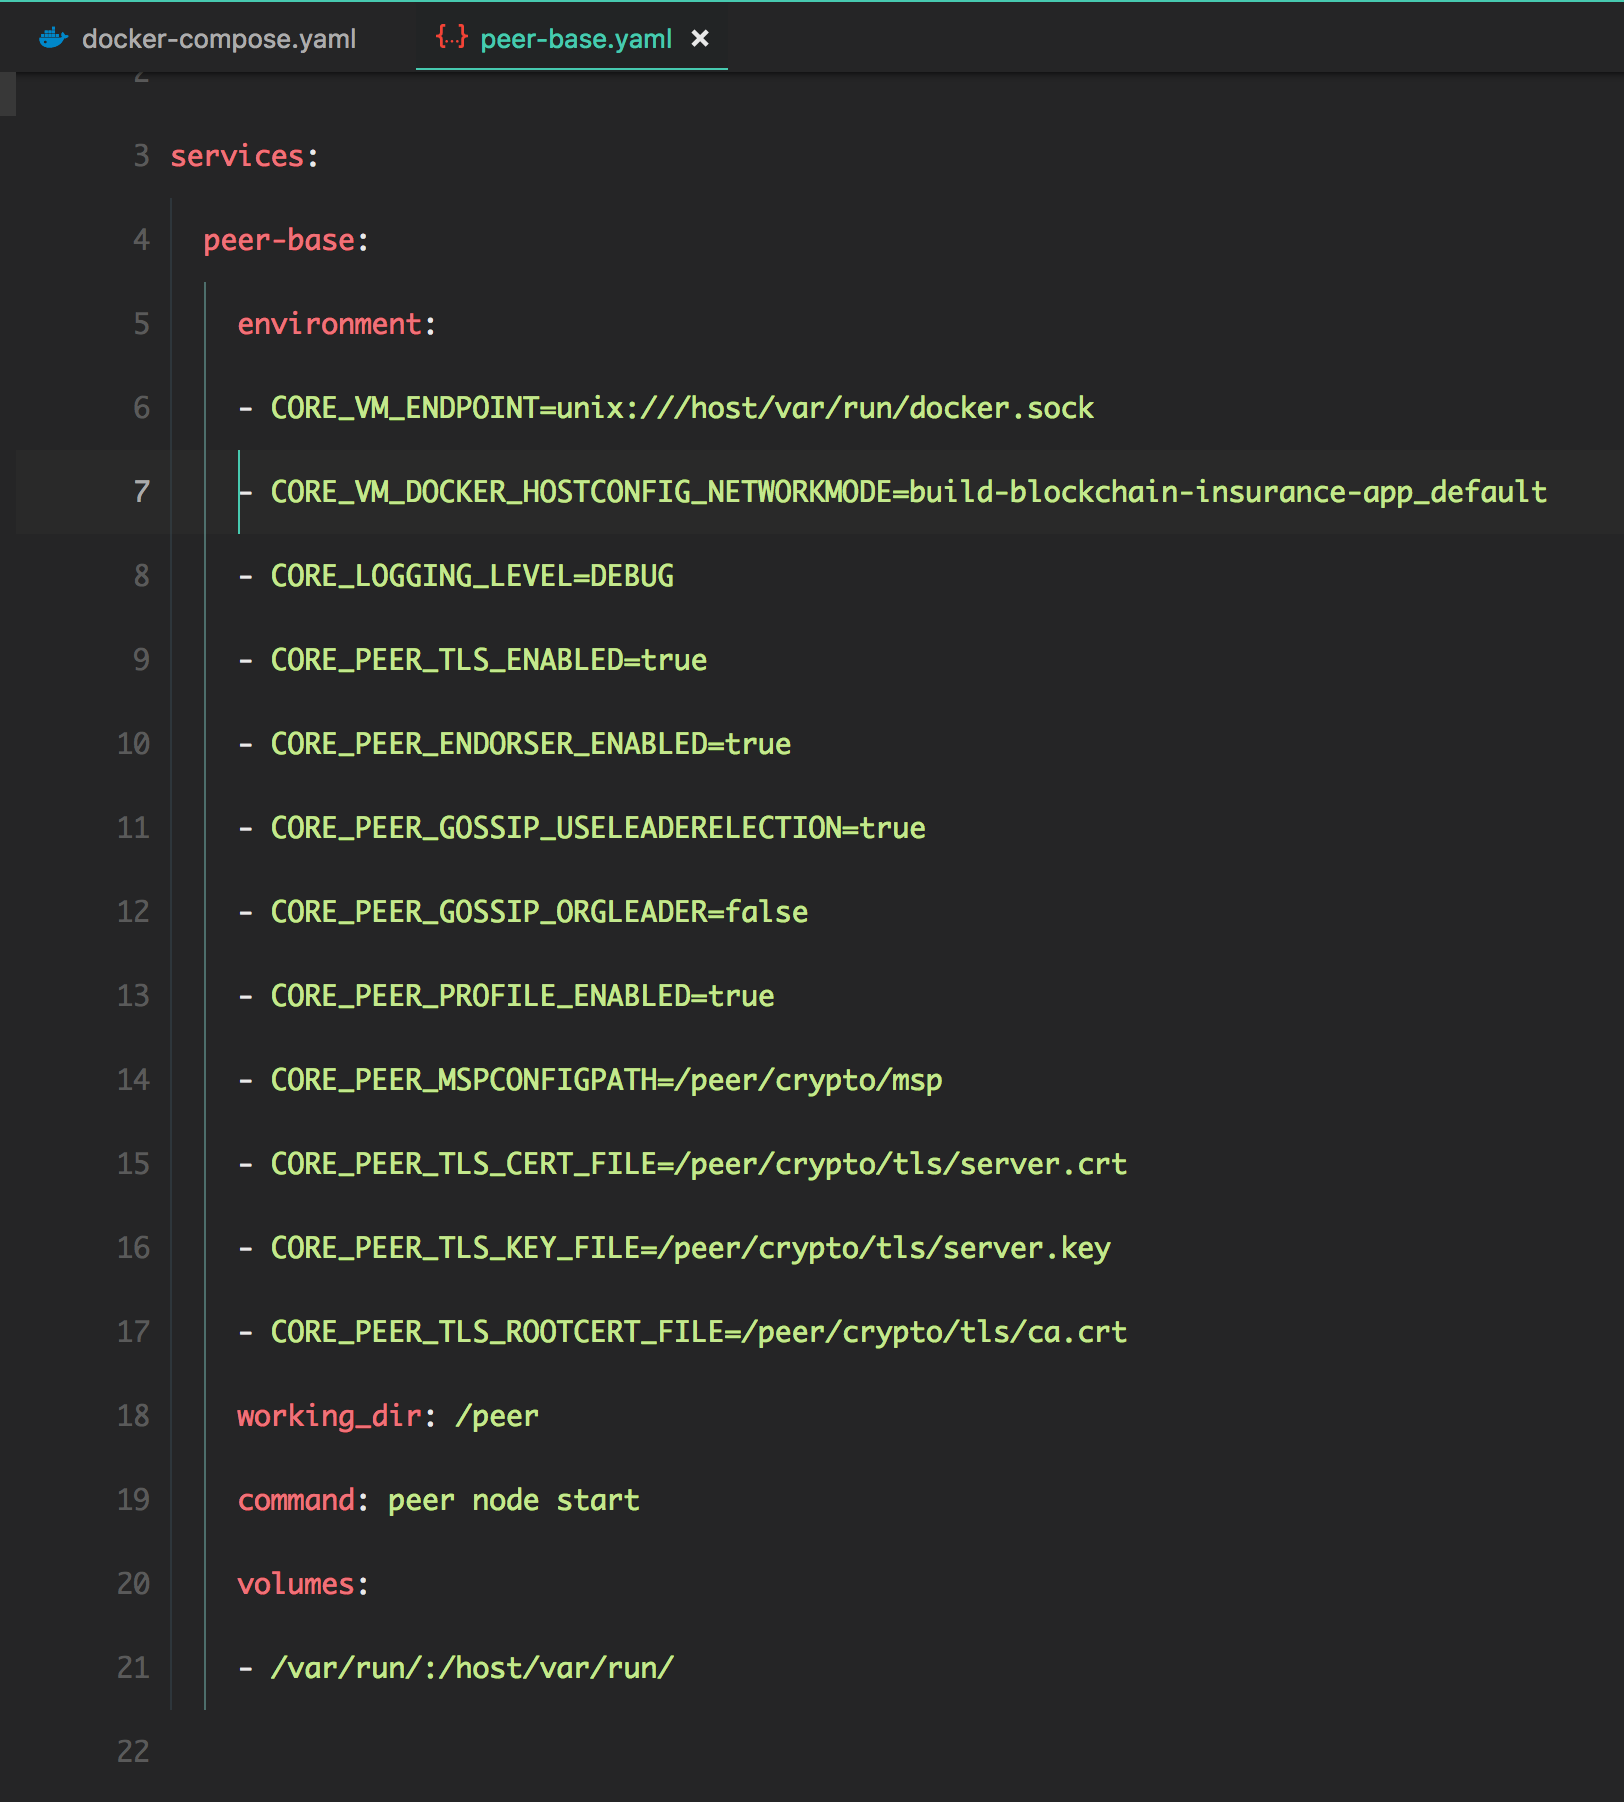Screen dimensions: 1624x1802
Task: Click the 'peer-base' key on line 4
Action: click(279, 240)
